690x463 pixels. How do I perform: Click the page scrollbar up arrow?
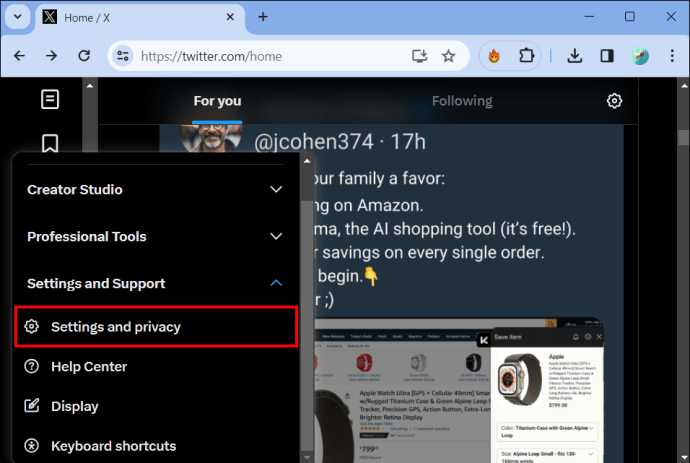click(x=684, y=85)
